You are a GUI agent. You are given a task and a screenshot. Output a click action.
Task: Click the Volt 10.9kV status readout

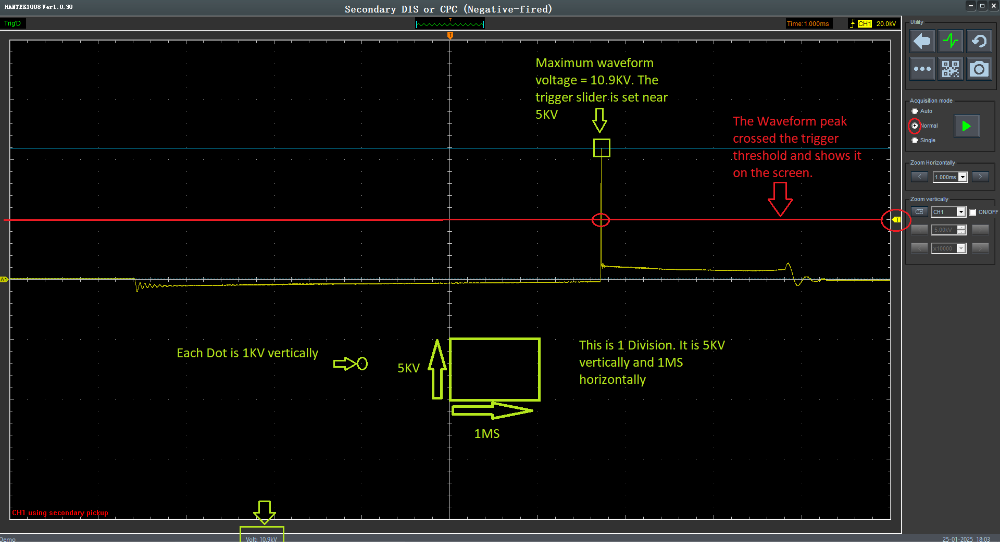tap(264, 536)
